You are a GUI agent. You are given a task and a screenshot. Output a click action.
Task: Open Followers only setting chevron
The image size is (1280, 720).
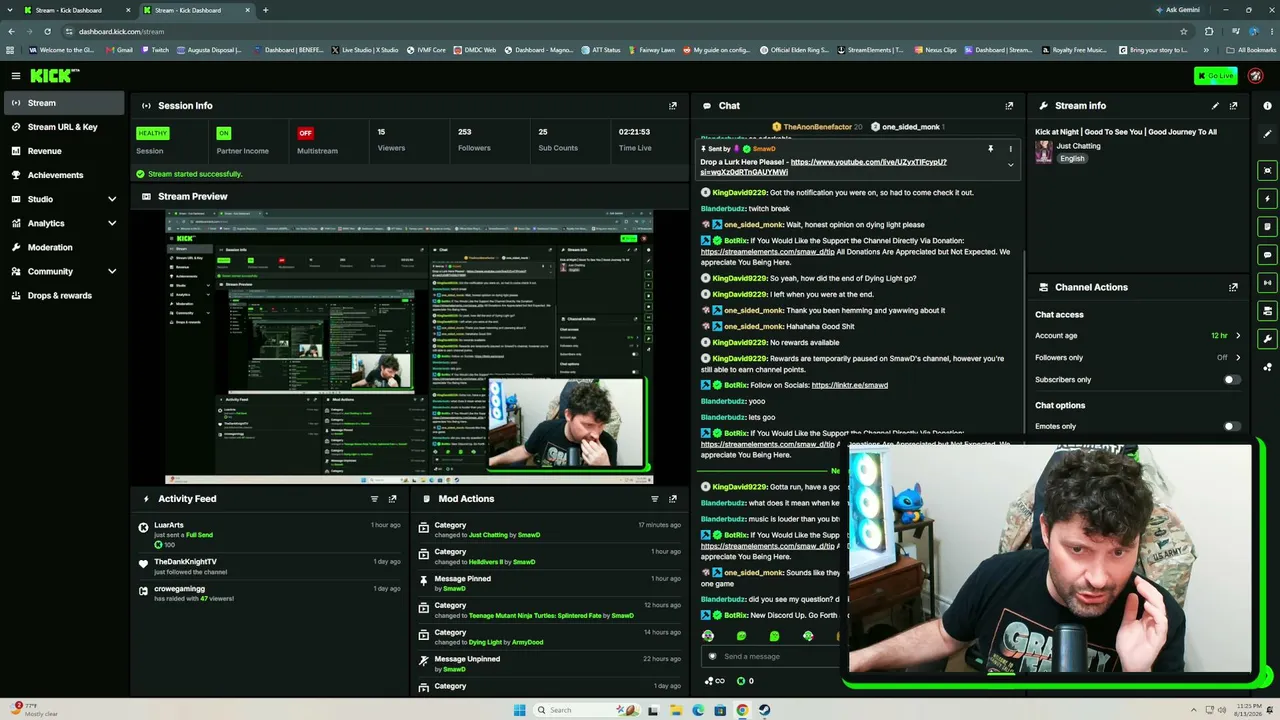coord(1238,357)
